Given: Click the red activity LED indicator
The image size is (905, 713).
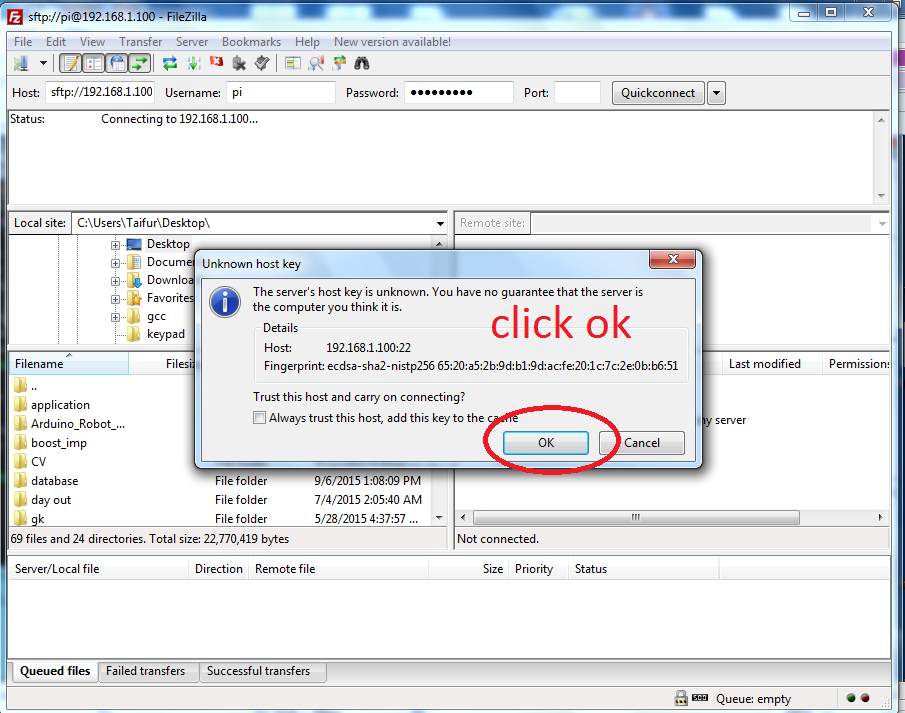Looking at the screenshot, I should coord(865,698).
